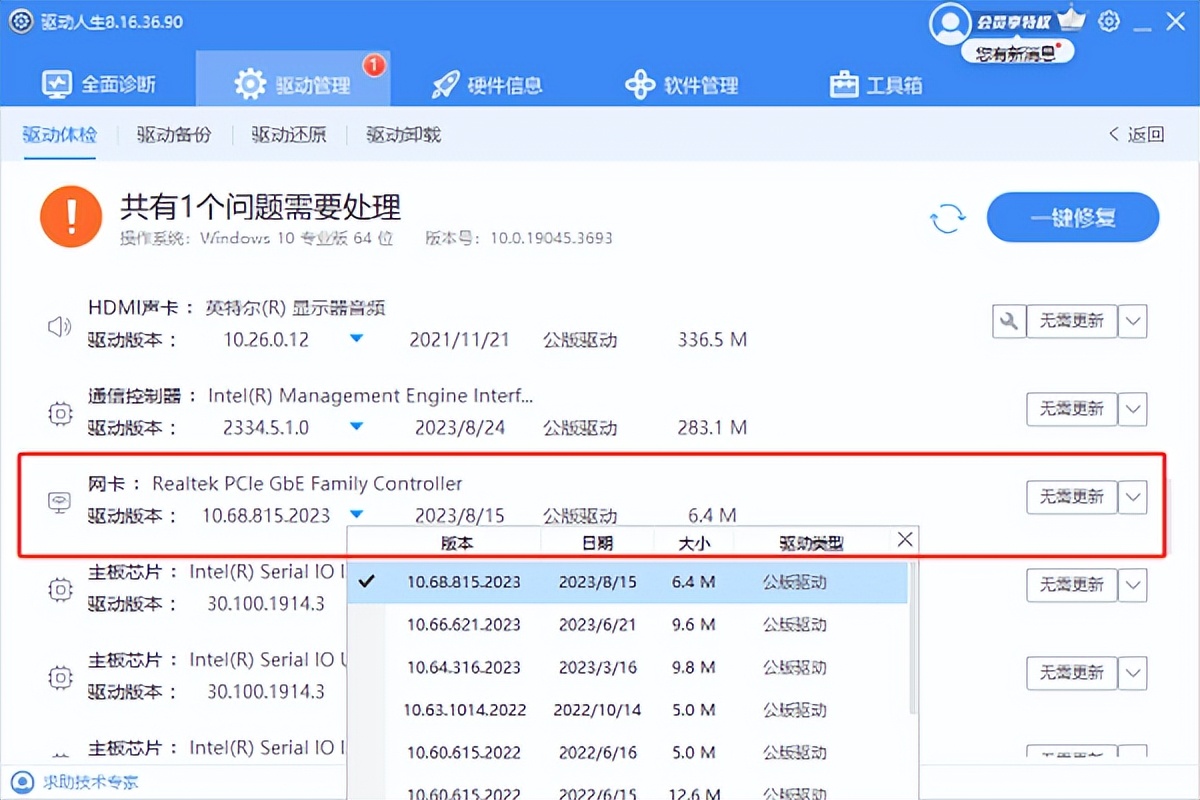Viewport: 1200px width, 800px height.
Task: Click the chipset icon beside 主板芯片
Action: pyautogui.click(x=59, y=590)
